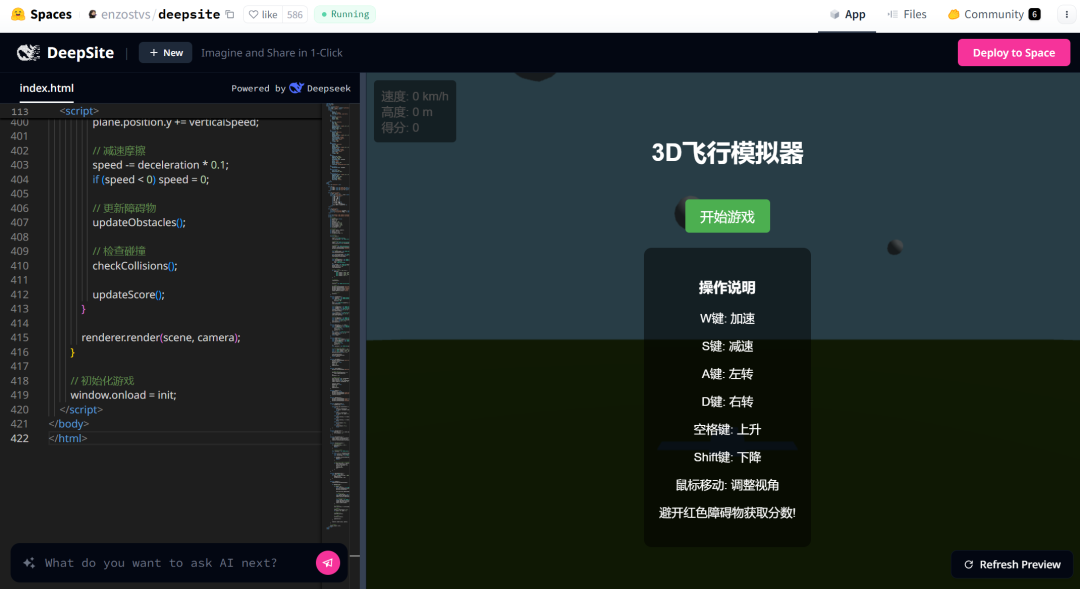The image size is (1080, 589).
Task: Click the Running status badge
Action: 345,14
